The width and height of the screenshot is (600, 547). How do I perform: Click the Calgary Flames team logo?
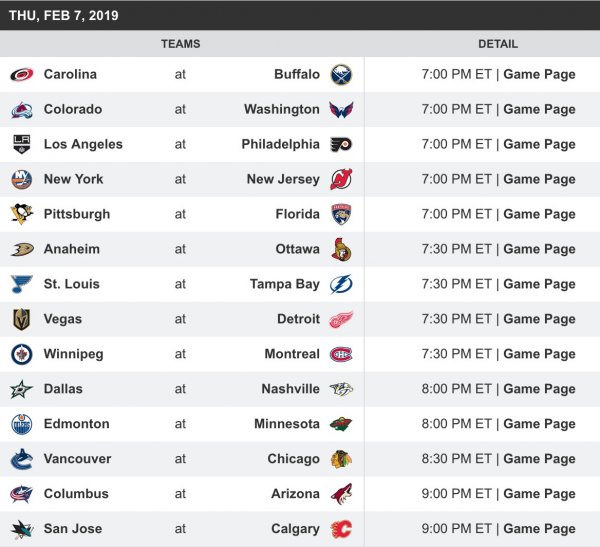click(x=341, y=529)
